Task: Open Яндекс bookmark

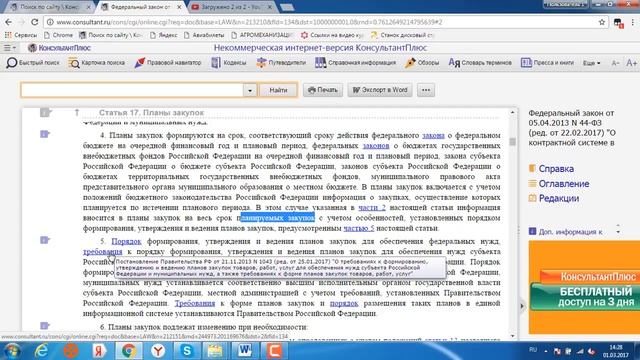Action: pos(163,35)
